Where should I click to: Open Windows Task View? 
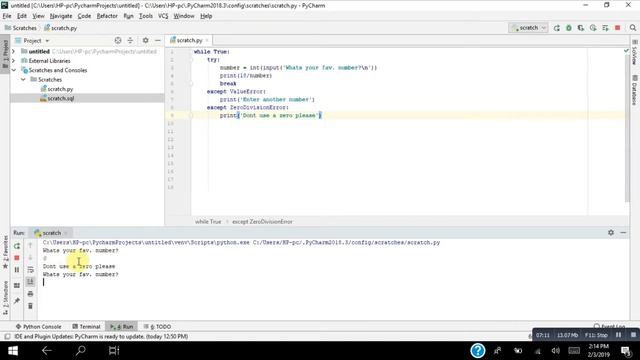(x=114, y=351)
